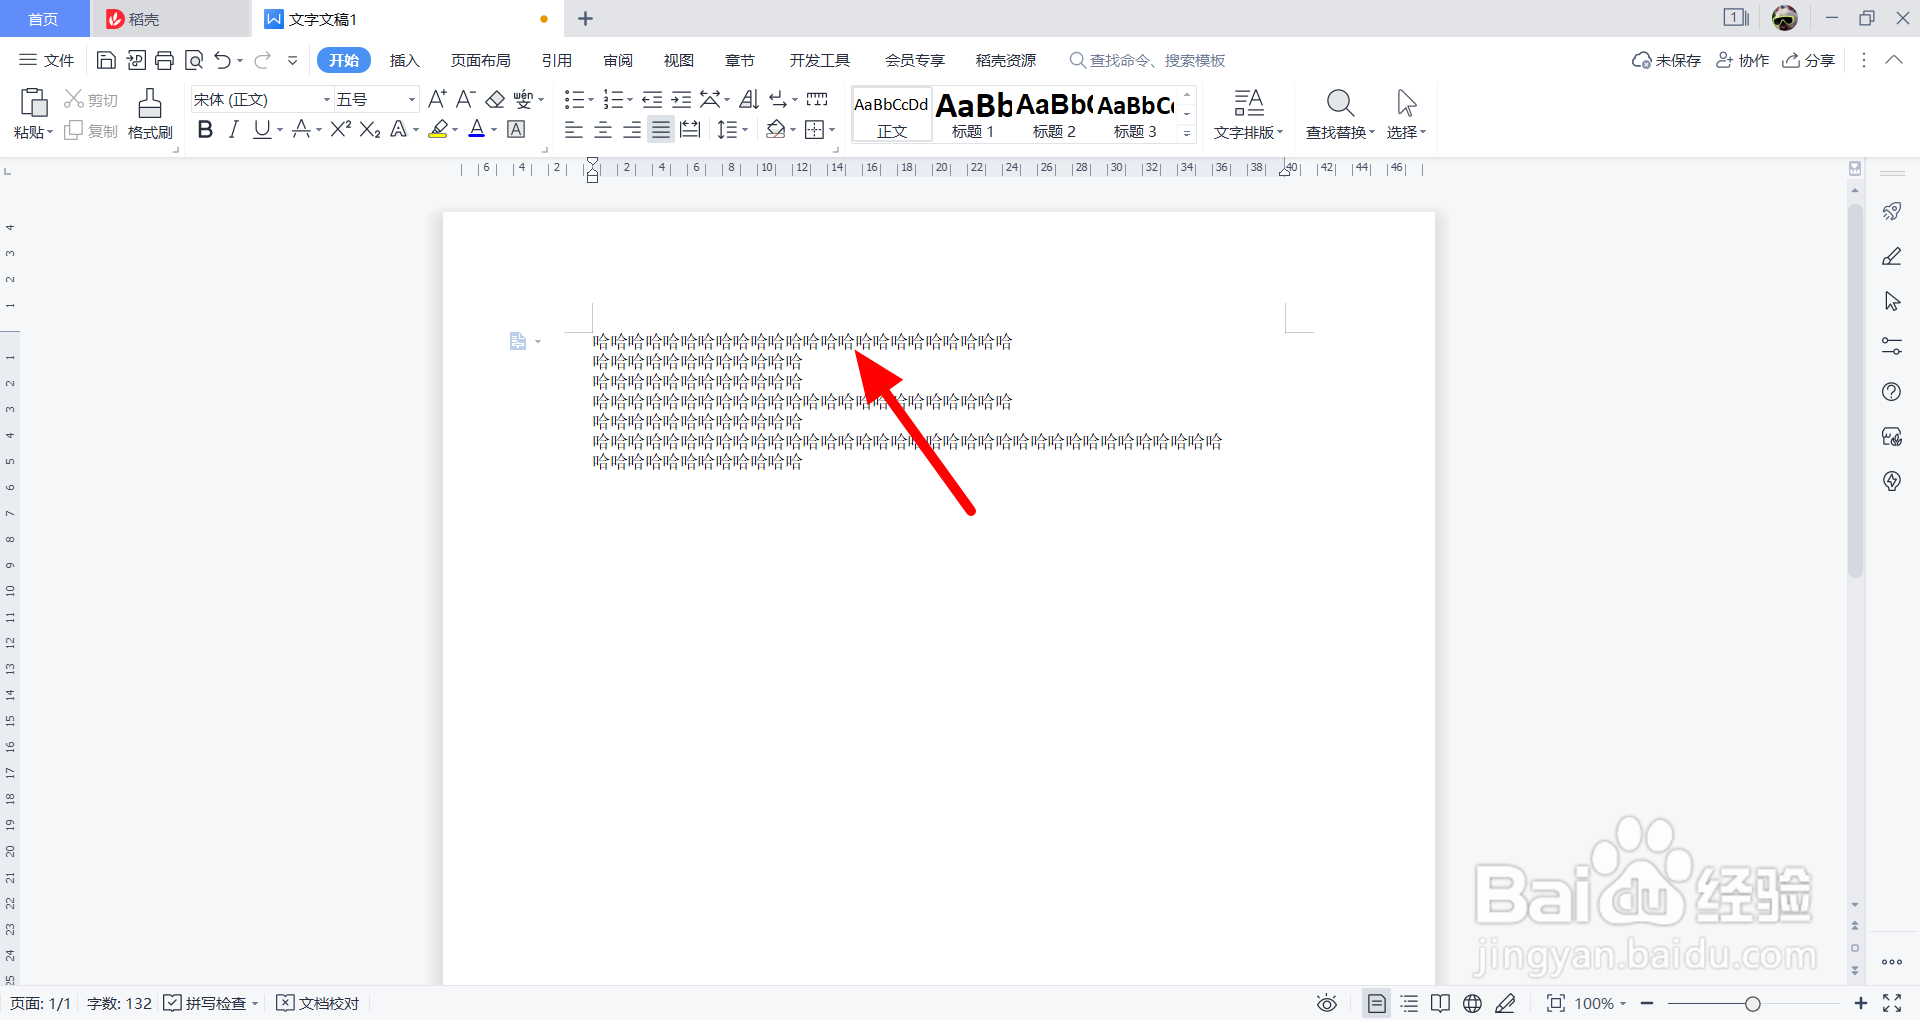The width and height of the screenshot is (1920, 1020).
Task: Apply the 标题 1 style
Action: point(973,114)
